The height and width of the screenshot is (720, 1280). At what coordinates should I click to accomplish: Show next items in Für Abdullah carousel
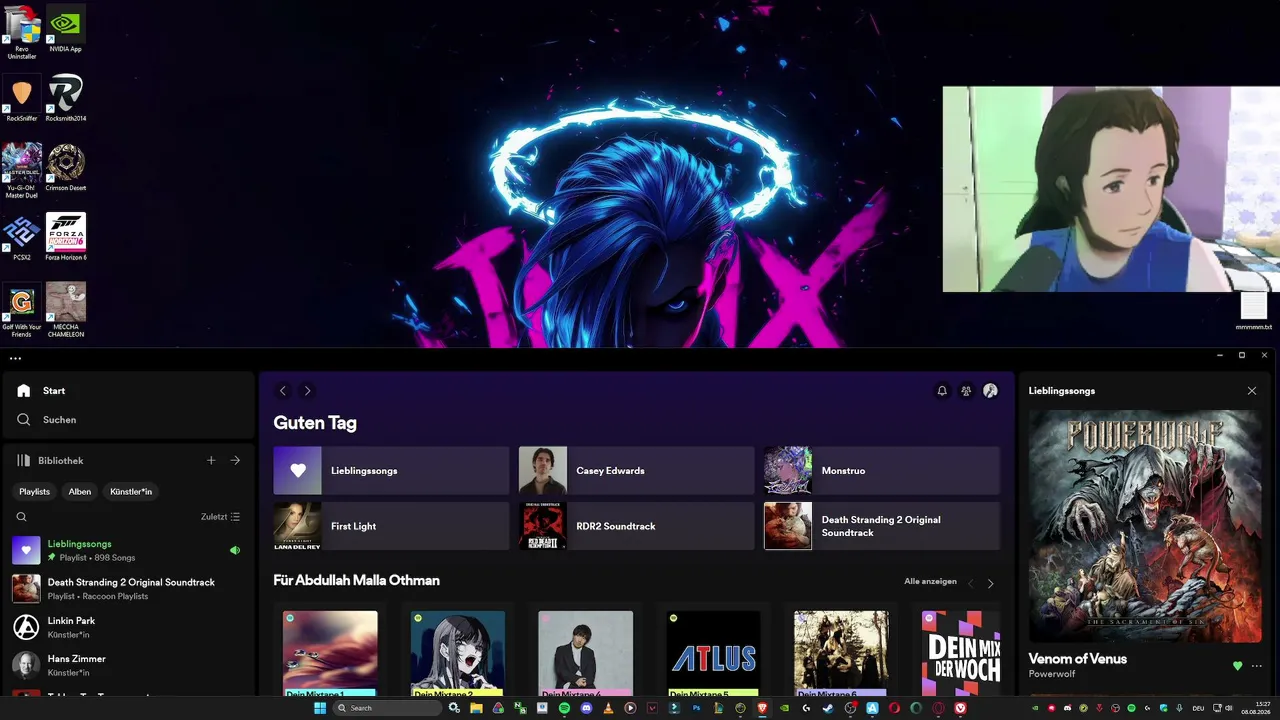991,583
